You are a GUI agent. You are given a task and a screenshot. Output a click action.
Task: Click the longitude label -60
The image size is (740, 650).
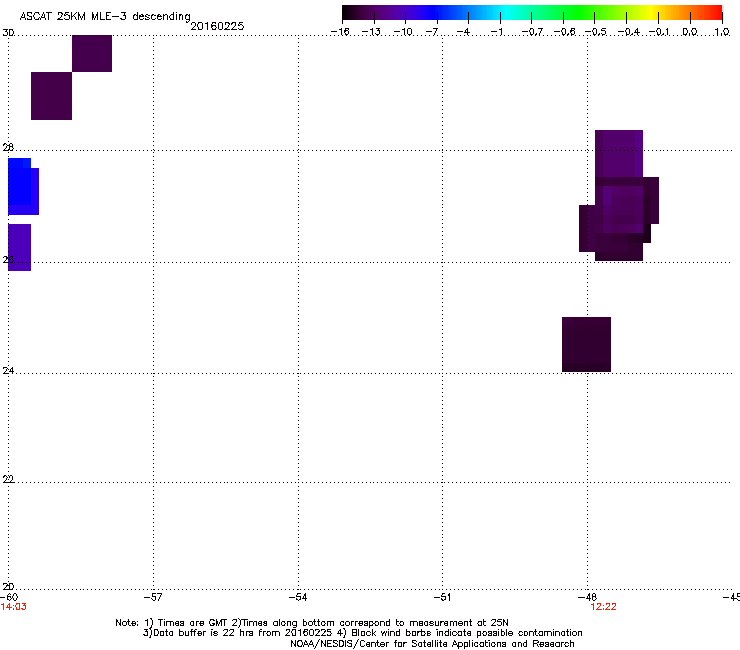[x=9, y=597]
